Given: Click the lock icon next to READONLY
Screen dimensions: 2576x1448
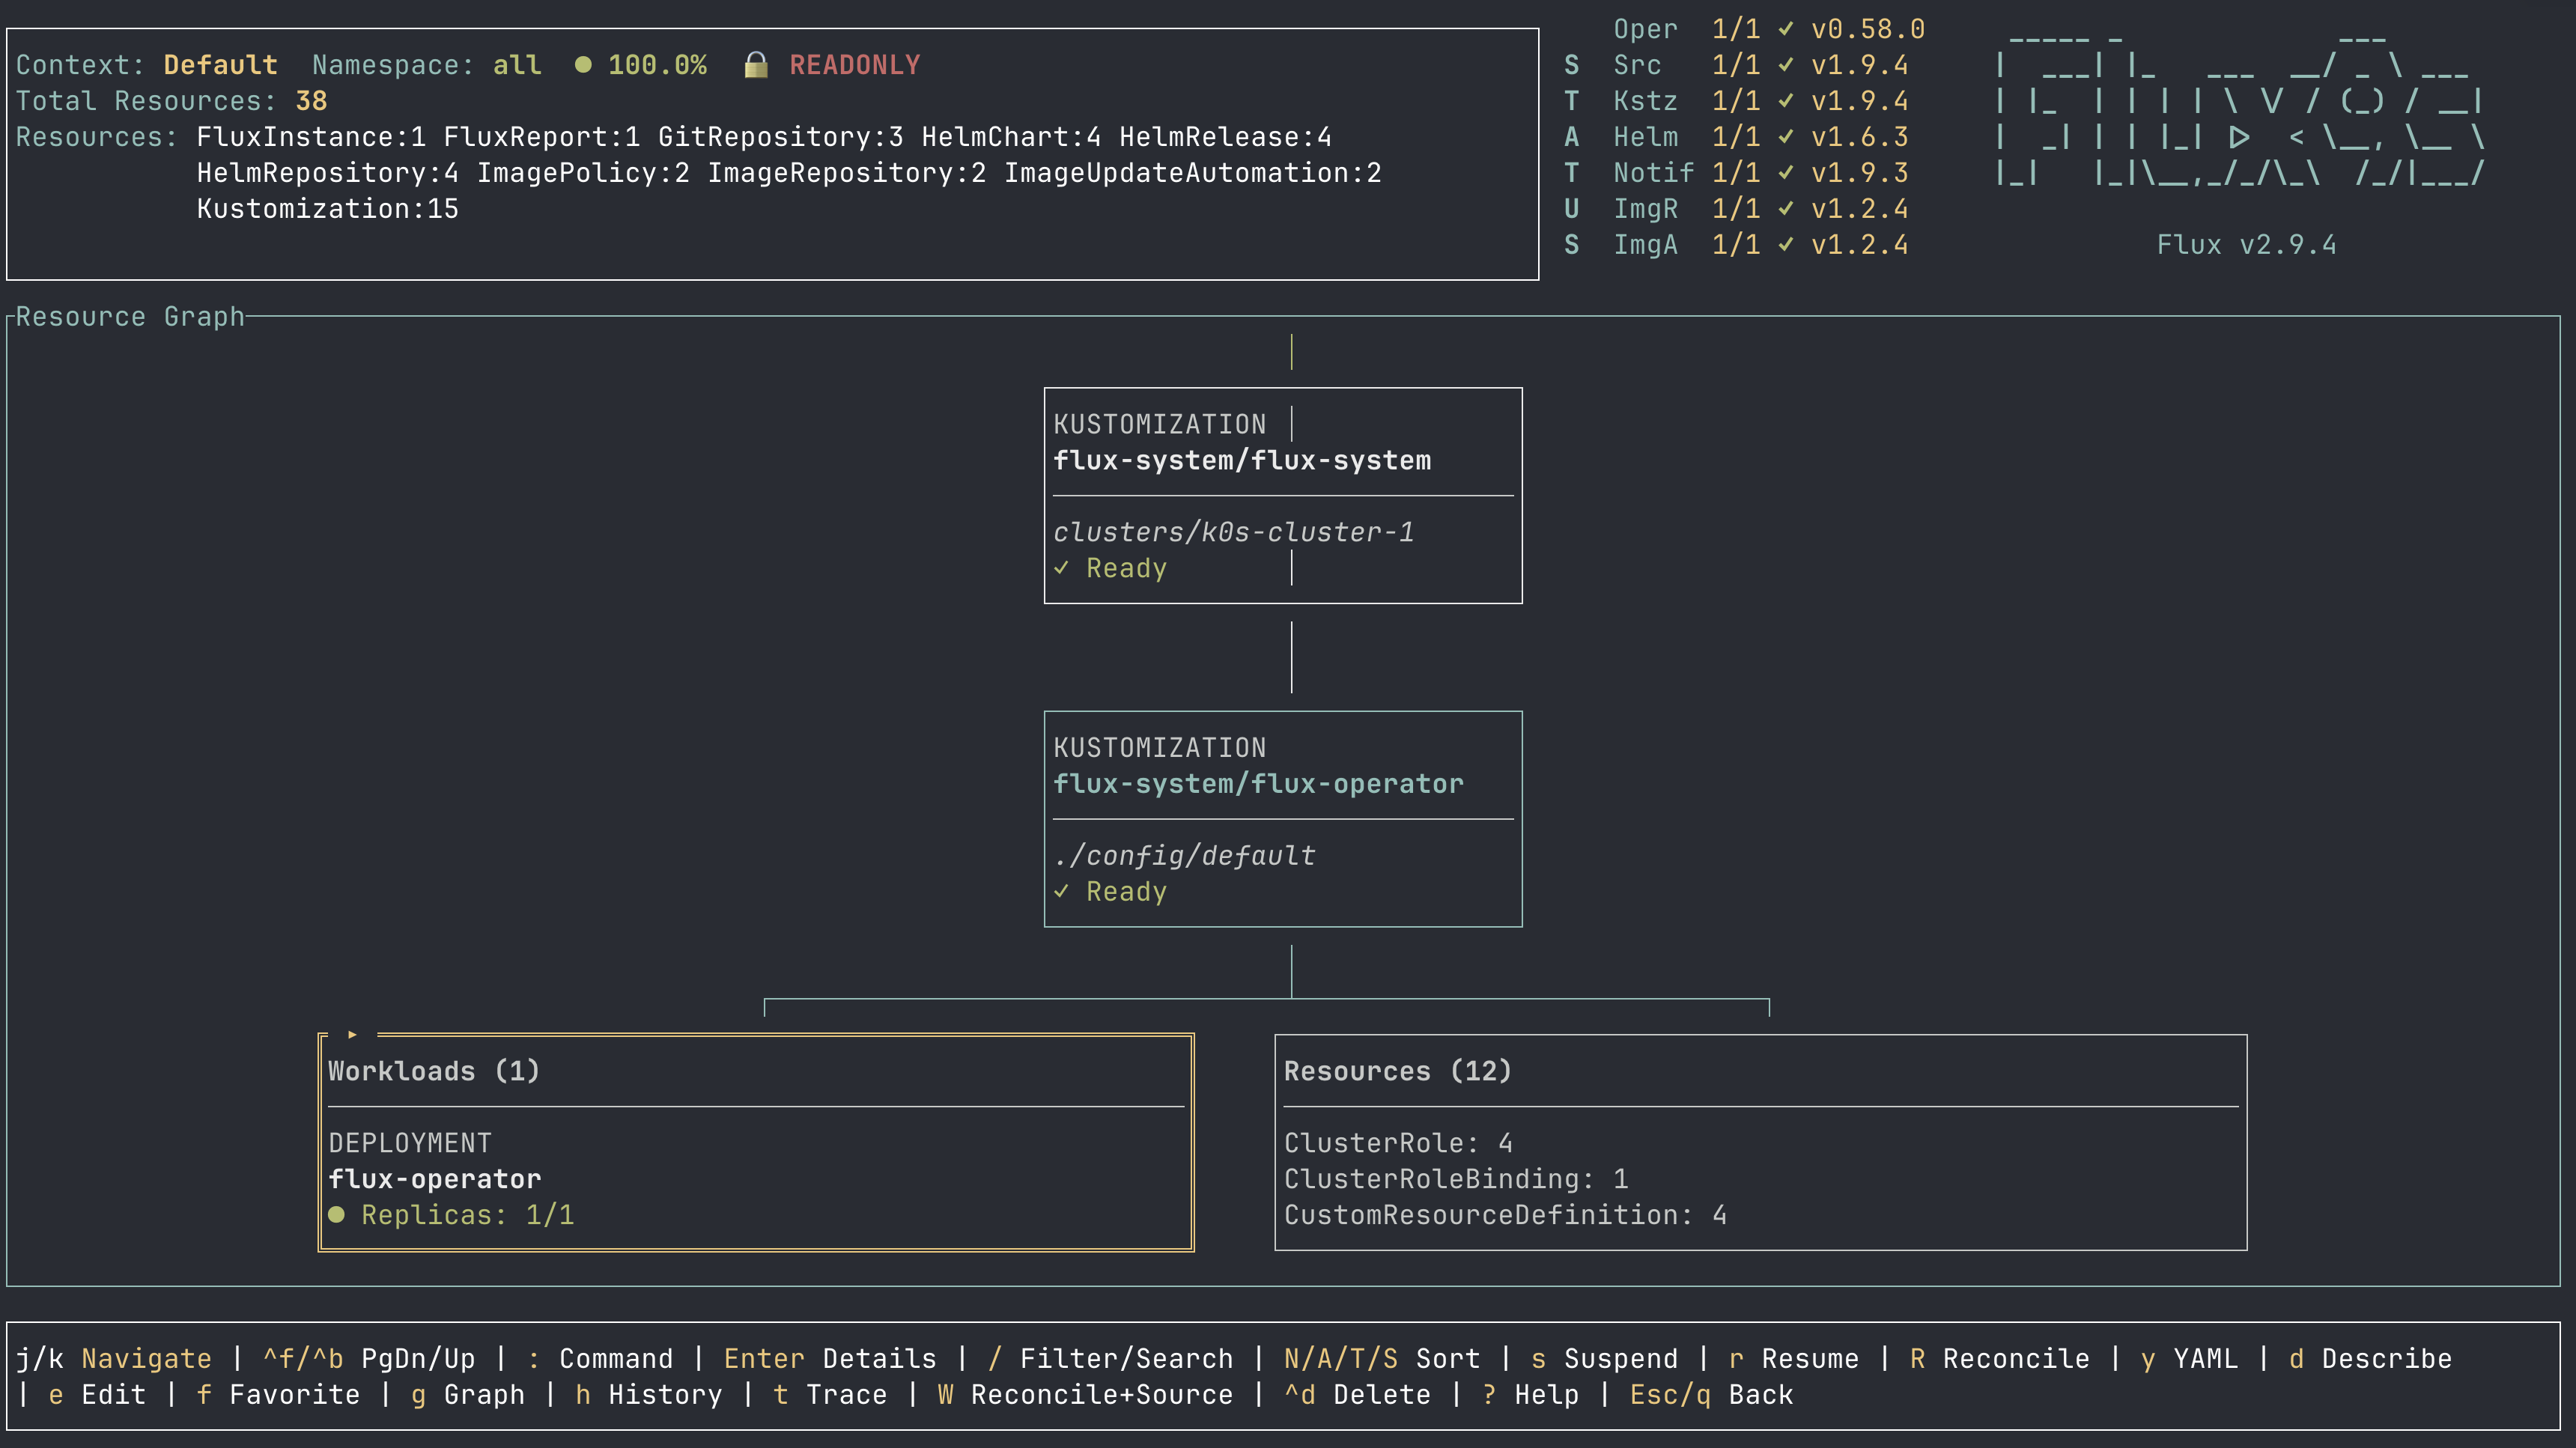Looking at the screenshot, I should point(756,65).
